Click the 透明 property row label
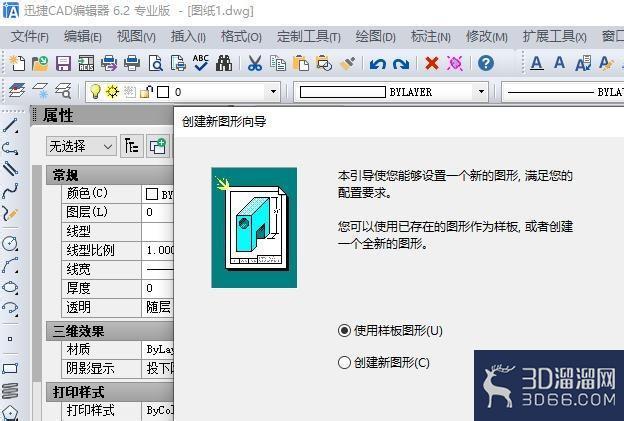Image resolution: width=624 pixels, height=421 pixels. click(x=79, y=307)
